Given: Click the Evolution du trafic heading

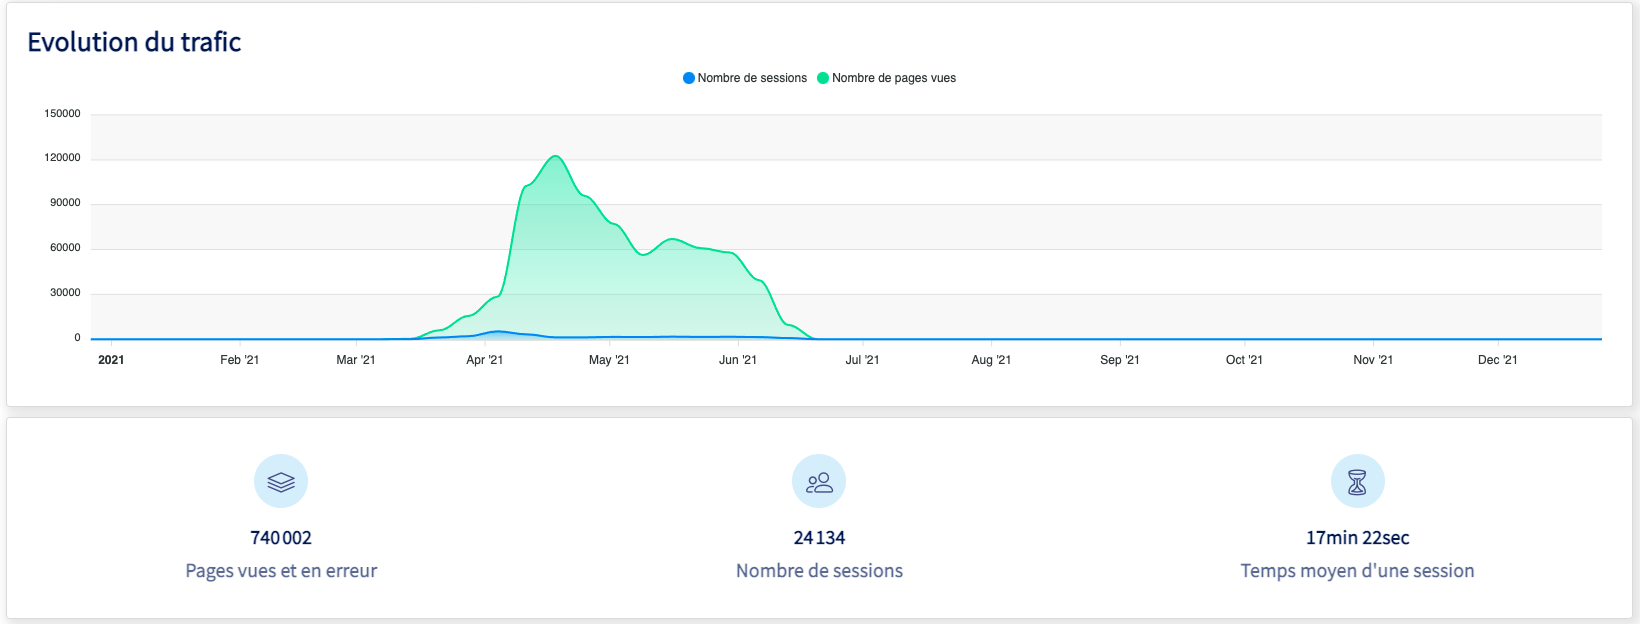Looking at the screenshot, I should point(134,42).
